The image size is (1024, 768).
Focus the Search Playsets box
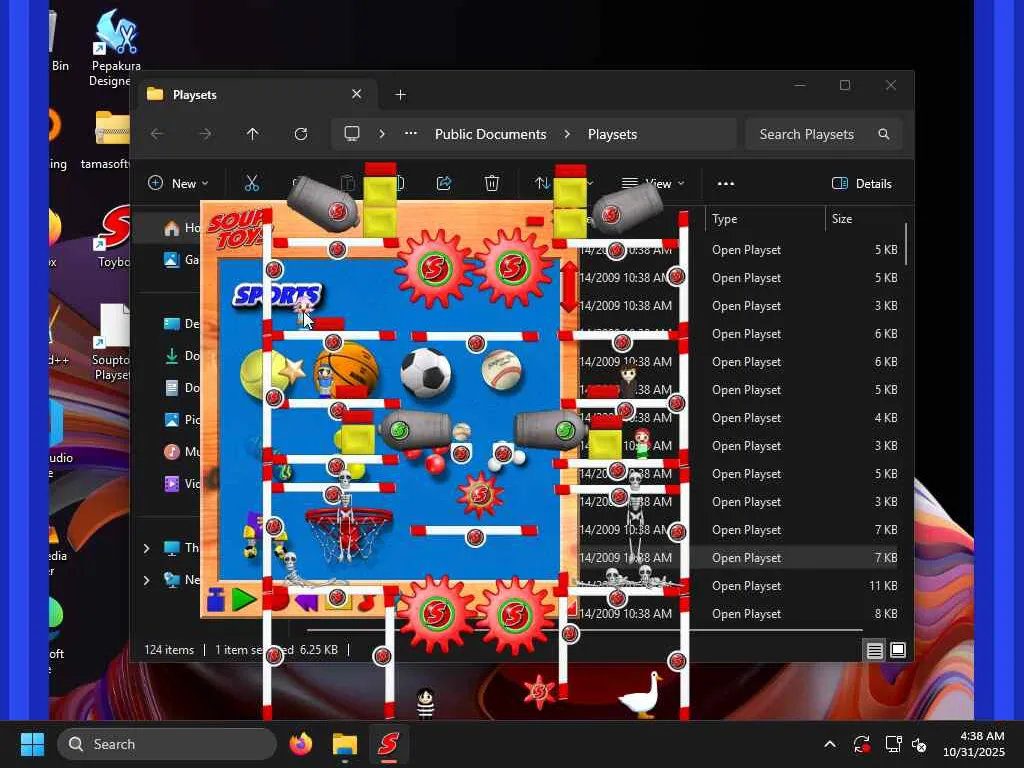pyautogui.click(x=824, y=134)
